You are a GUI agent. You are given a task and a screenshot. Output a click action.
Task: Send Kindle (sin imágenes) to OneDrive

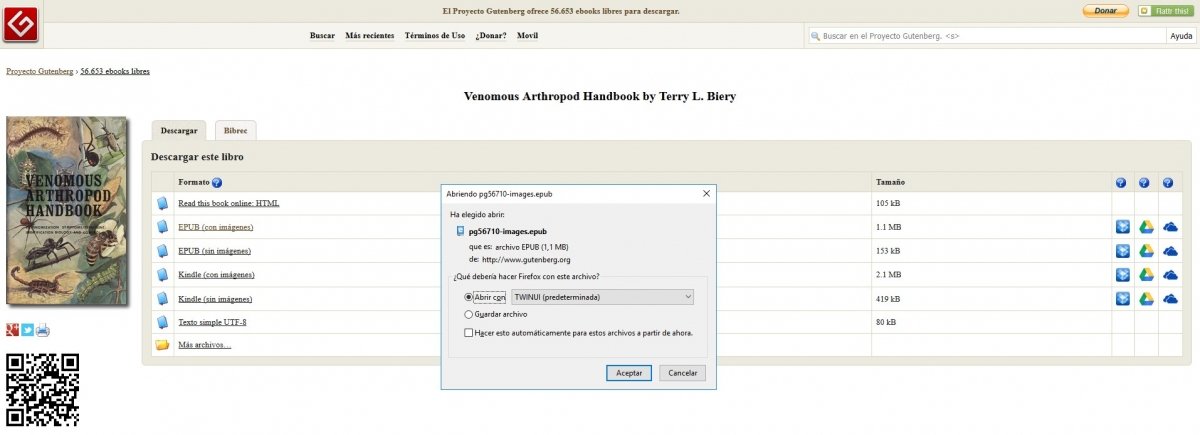pos(1170,298)
